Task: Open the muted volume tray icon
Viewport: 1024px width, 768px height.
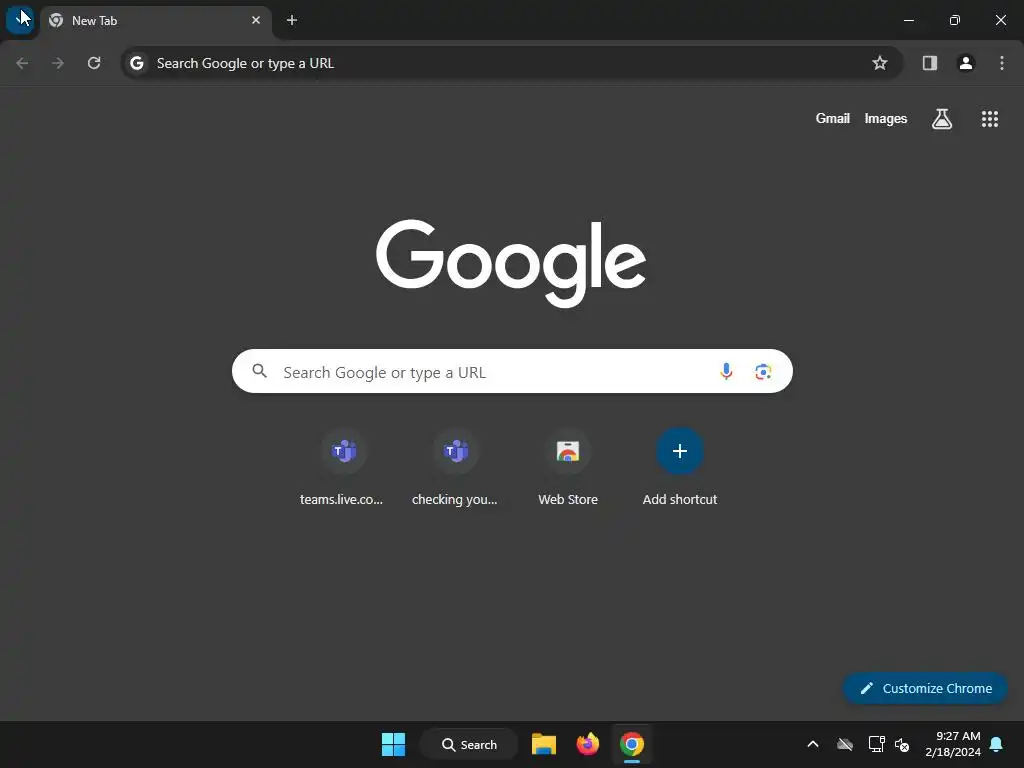Action: pyautogui.click(x=902, y=744)
